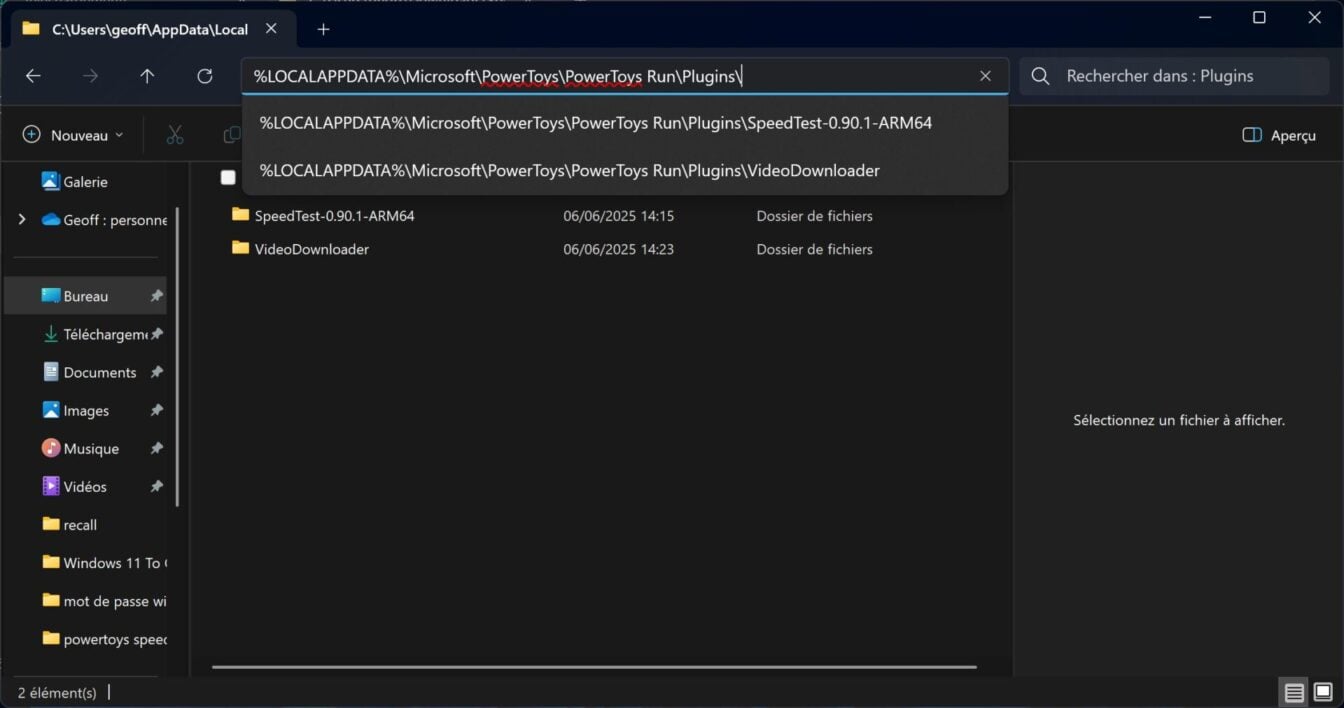
Task: Click Sélectionnez un fichier à afficher text
Action: [1179, 421]
